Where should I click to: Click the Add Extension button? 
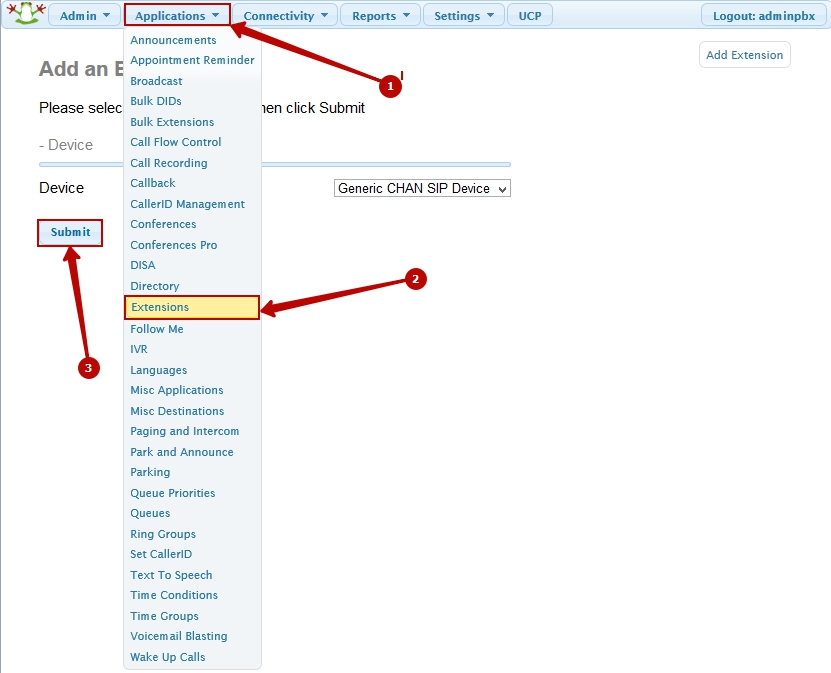(744, 55)
